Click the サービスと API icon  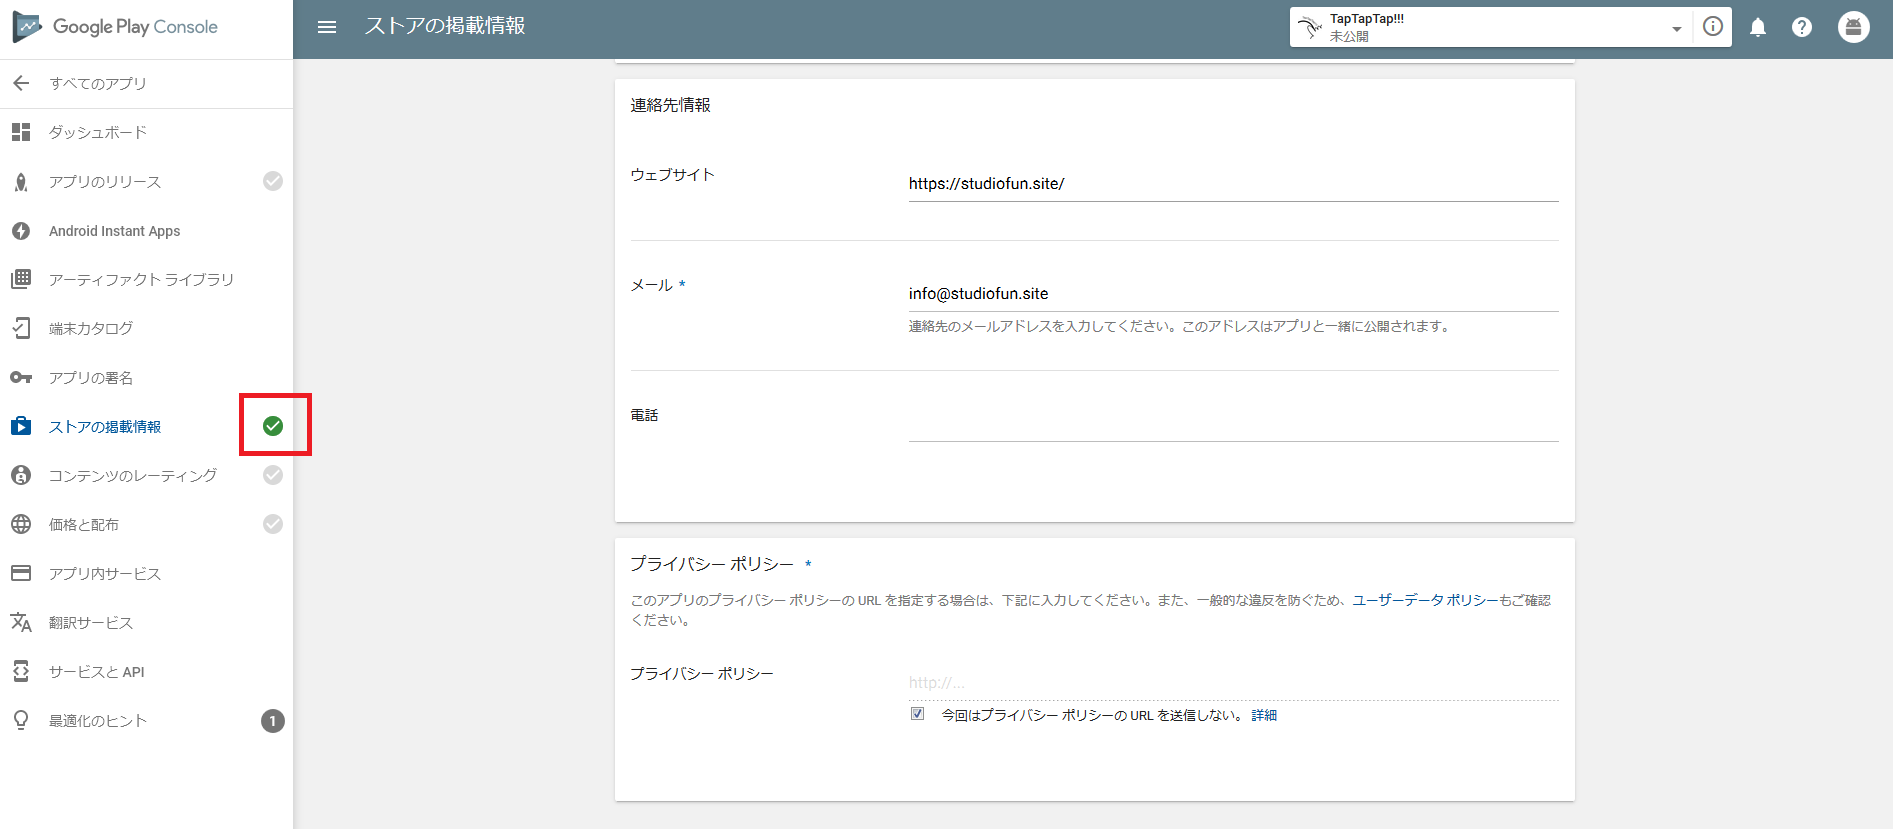[x=21, y=671]
